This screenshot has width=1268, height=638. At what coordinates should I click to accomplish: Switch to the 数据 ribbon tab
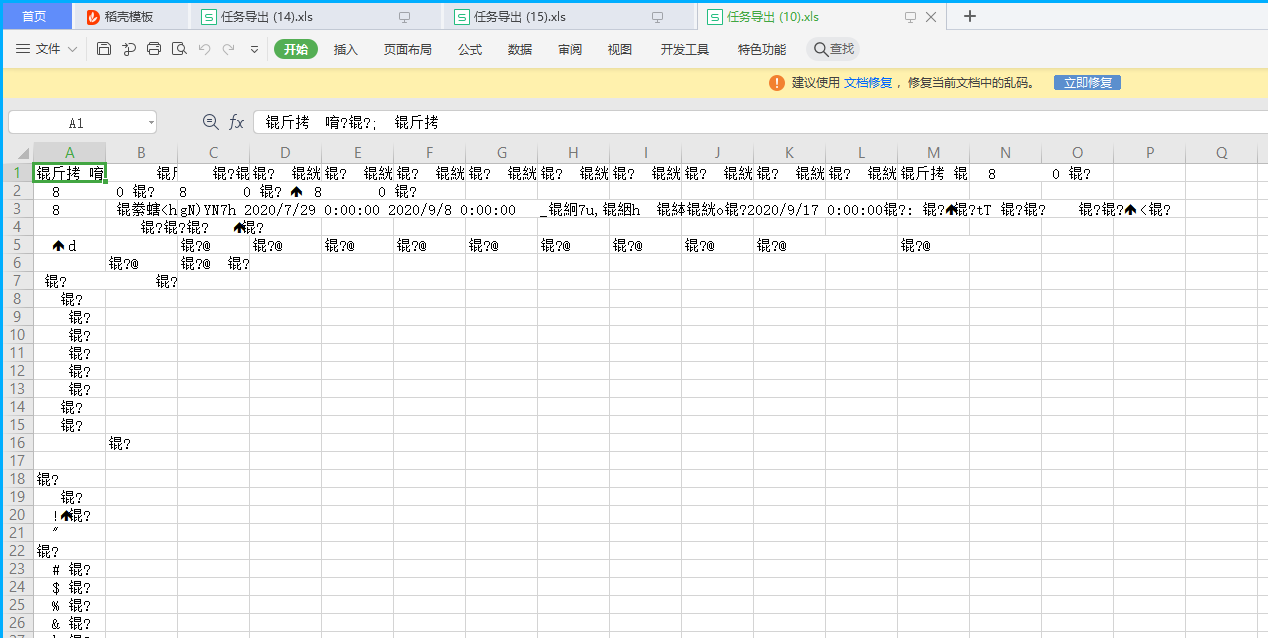(519, 48)
